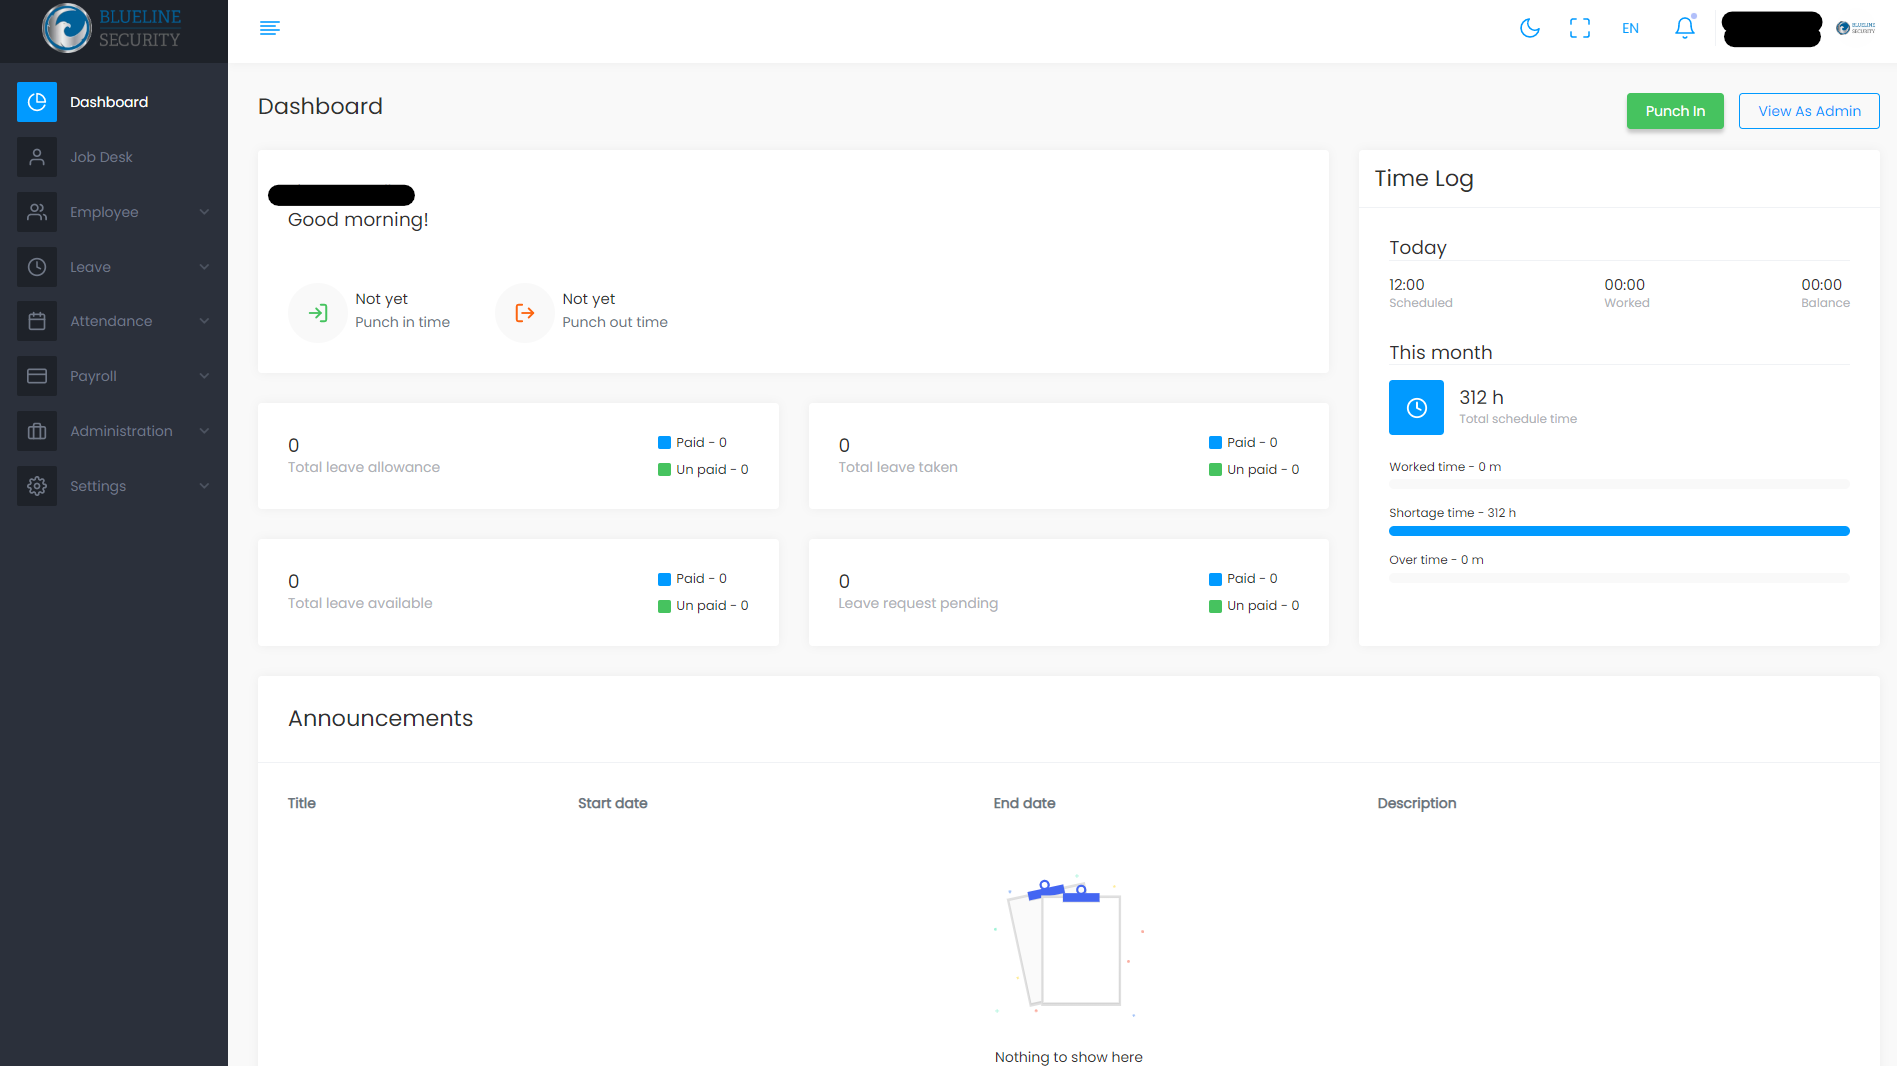The width and height of the screenshot is (1897, 1066).
Task: Click the orange punch out arrow icon
Action: coord(524,313)
